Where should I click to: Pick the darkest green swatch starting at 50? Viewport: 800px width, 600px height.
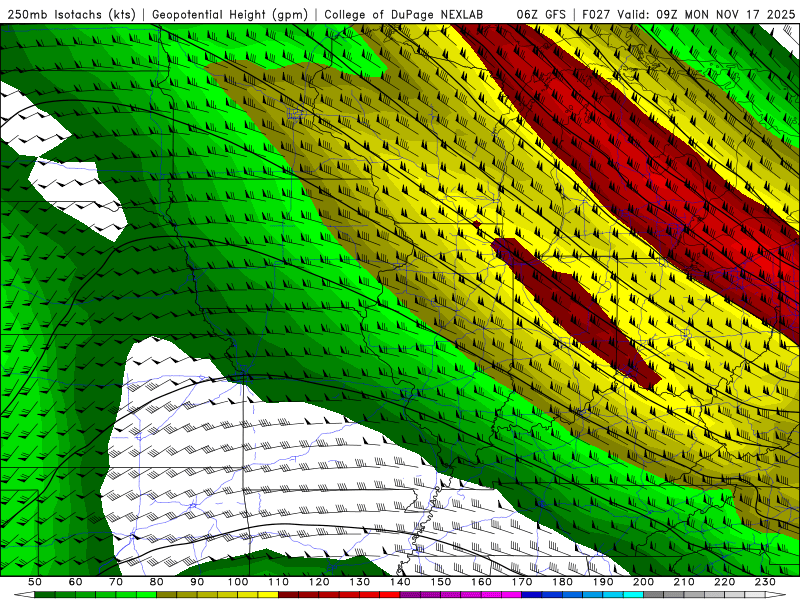[44, 595]
